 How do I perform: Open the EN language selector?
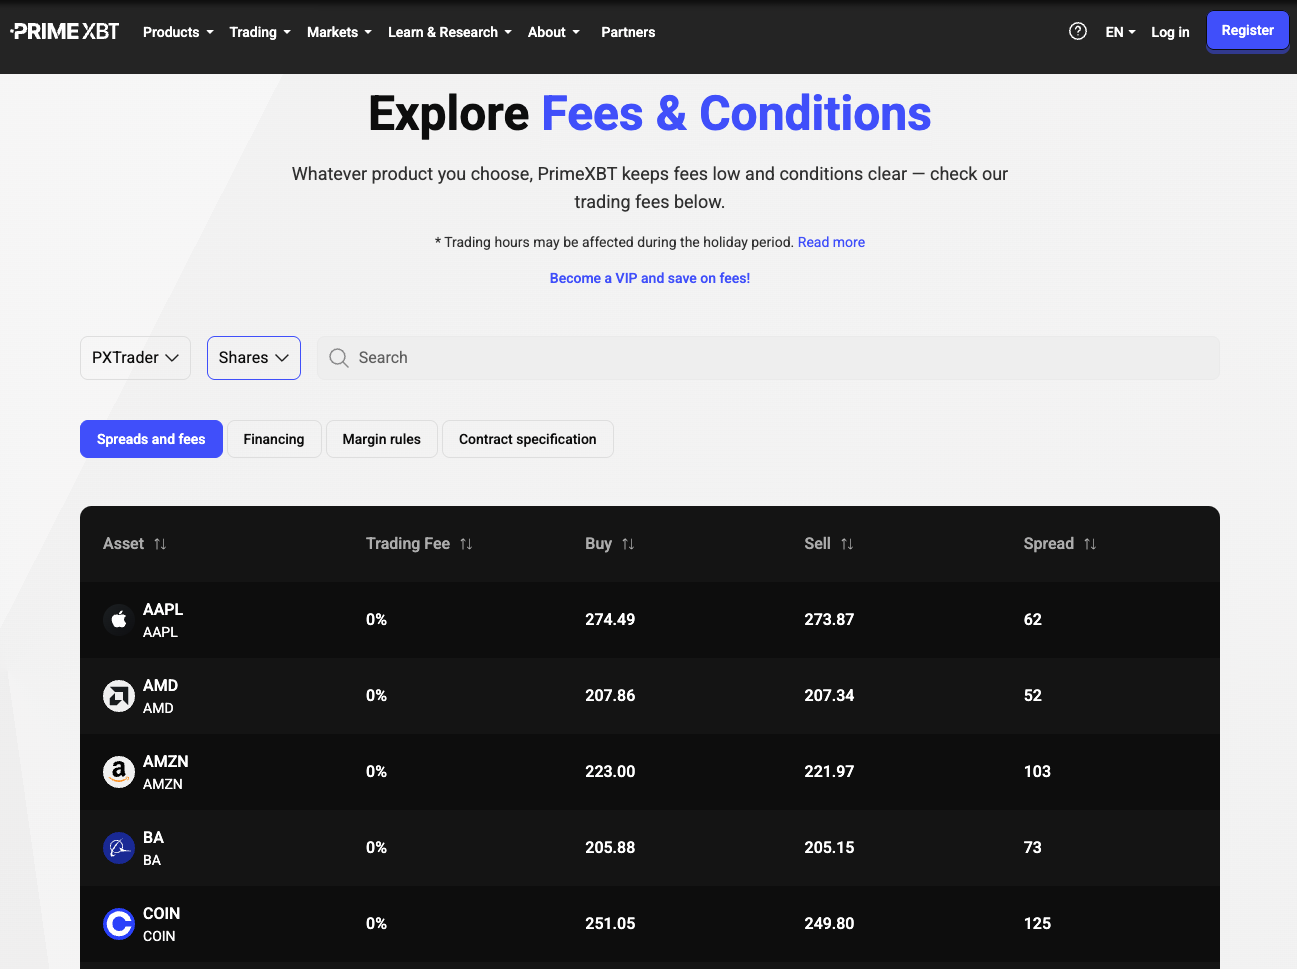click(x=1120, y=32)
